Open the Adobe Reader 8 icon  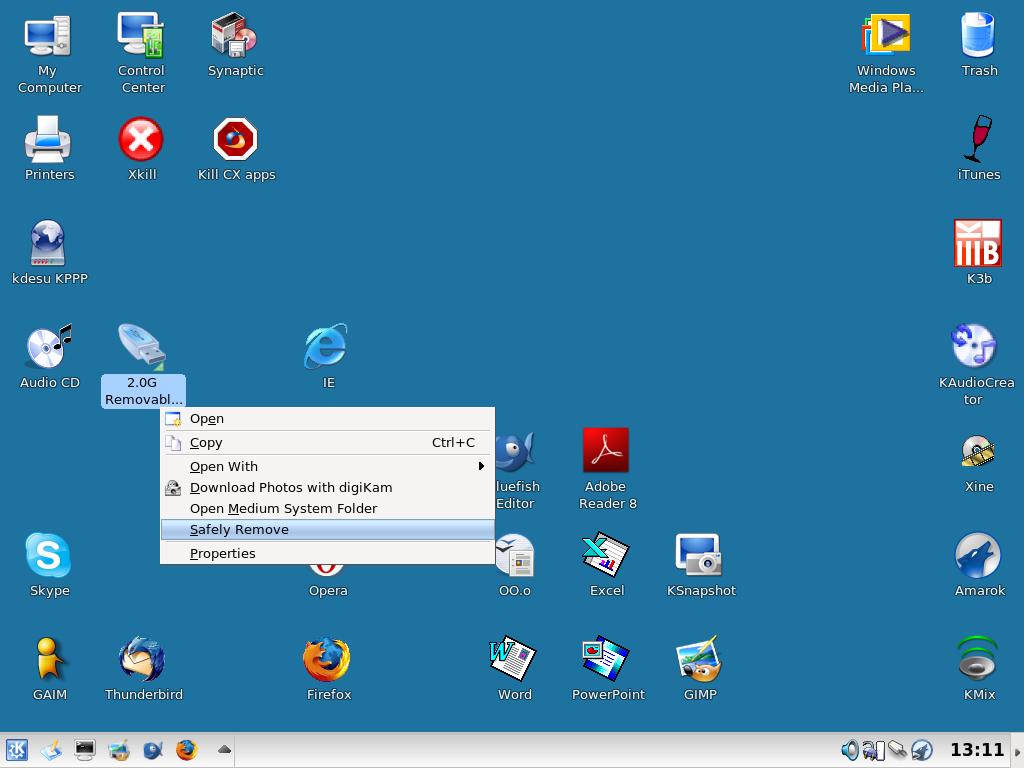pyautogui.click(x=606, y=451)
